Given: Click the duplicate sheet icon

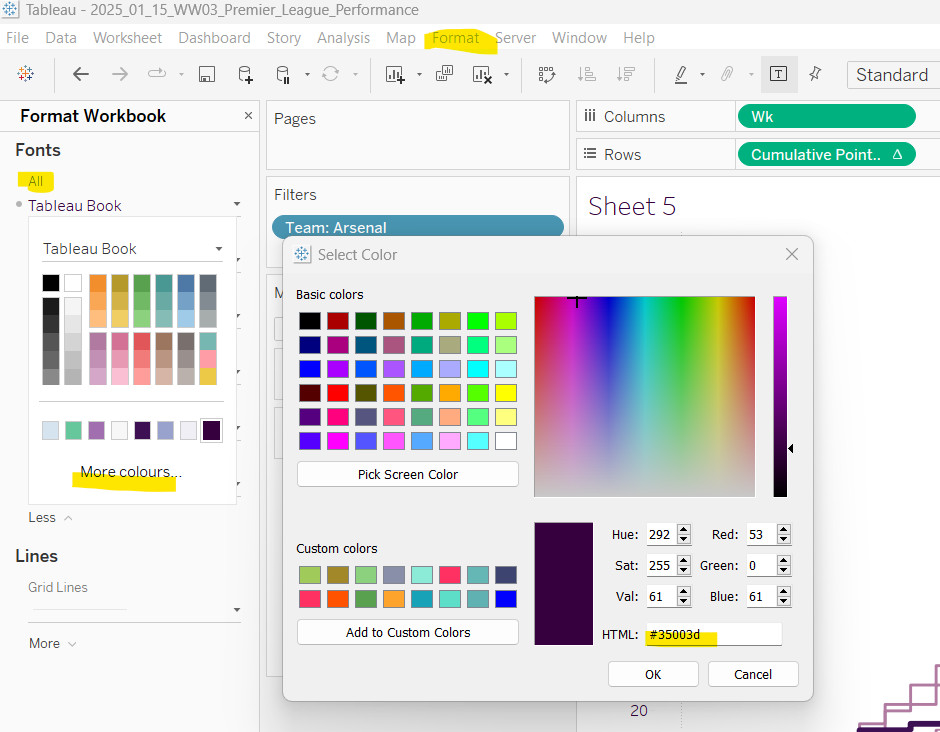Looking at the screenshot, I should pyautogui.click(x=444, y=74).
